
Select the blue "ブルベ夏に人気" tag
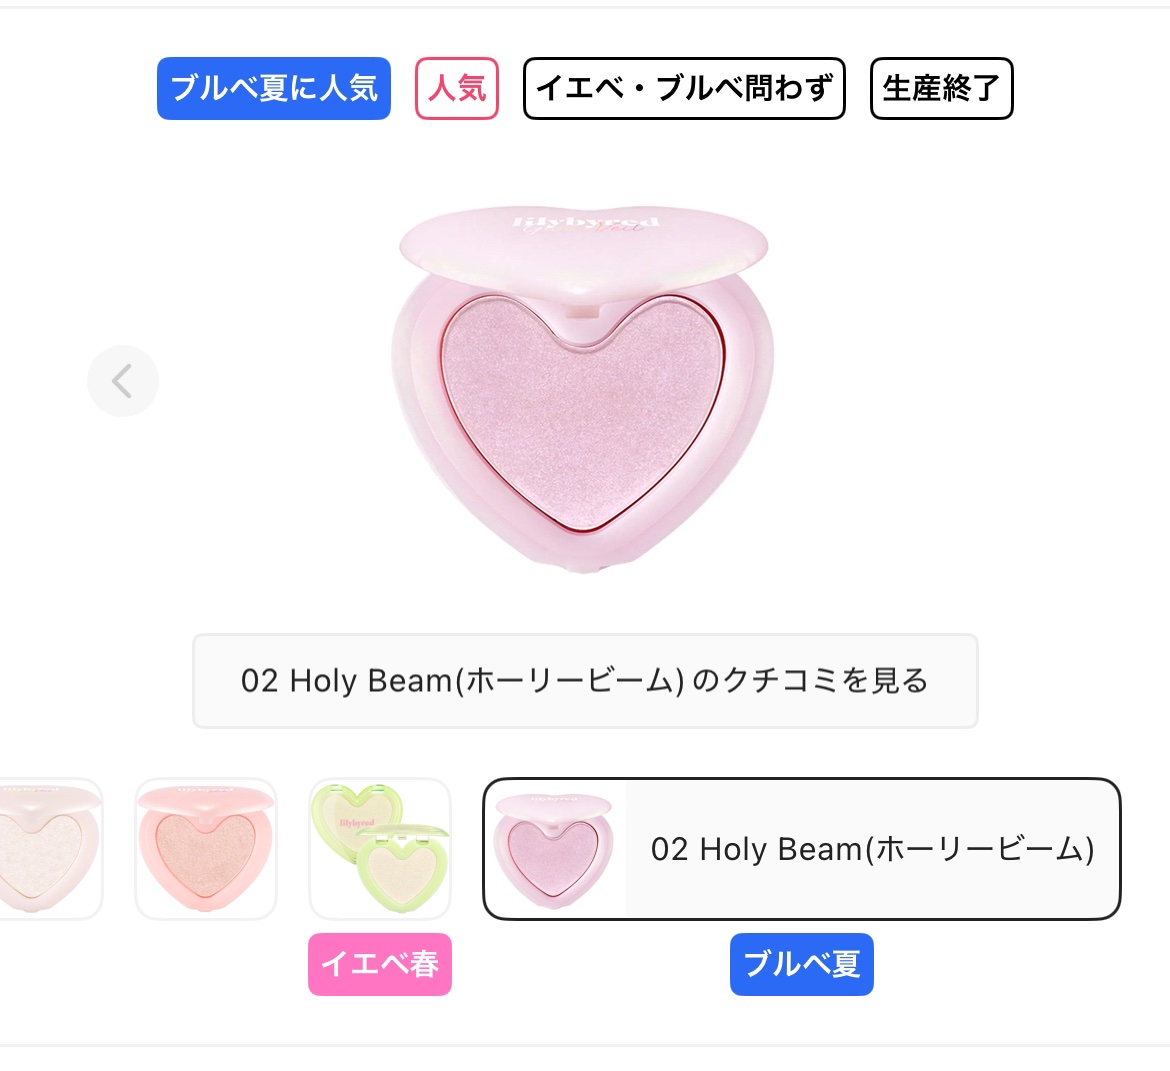[x=273, y=88]
